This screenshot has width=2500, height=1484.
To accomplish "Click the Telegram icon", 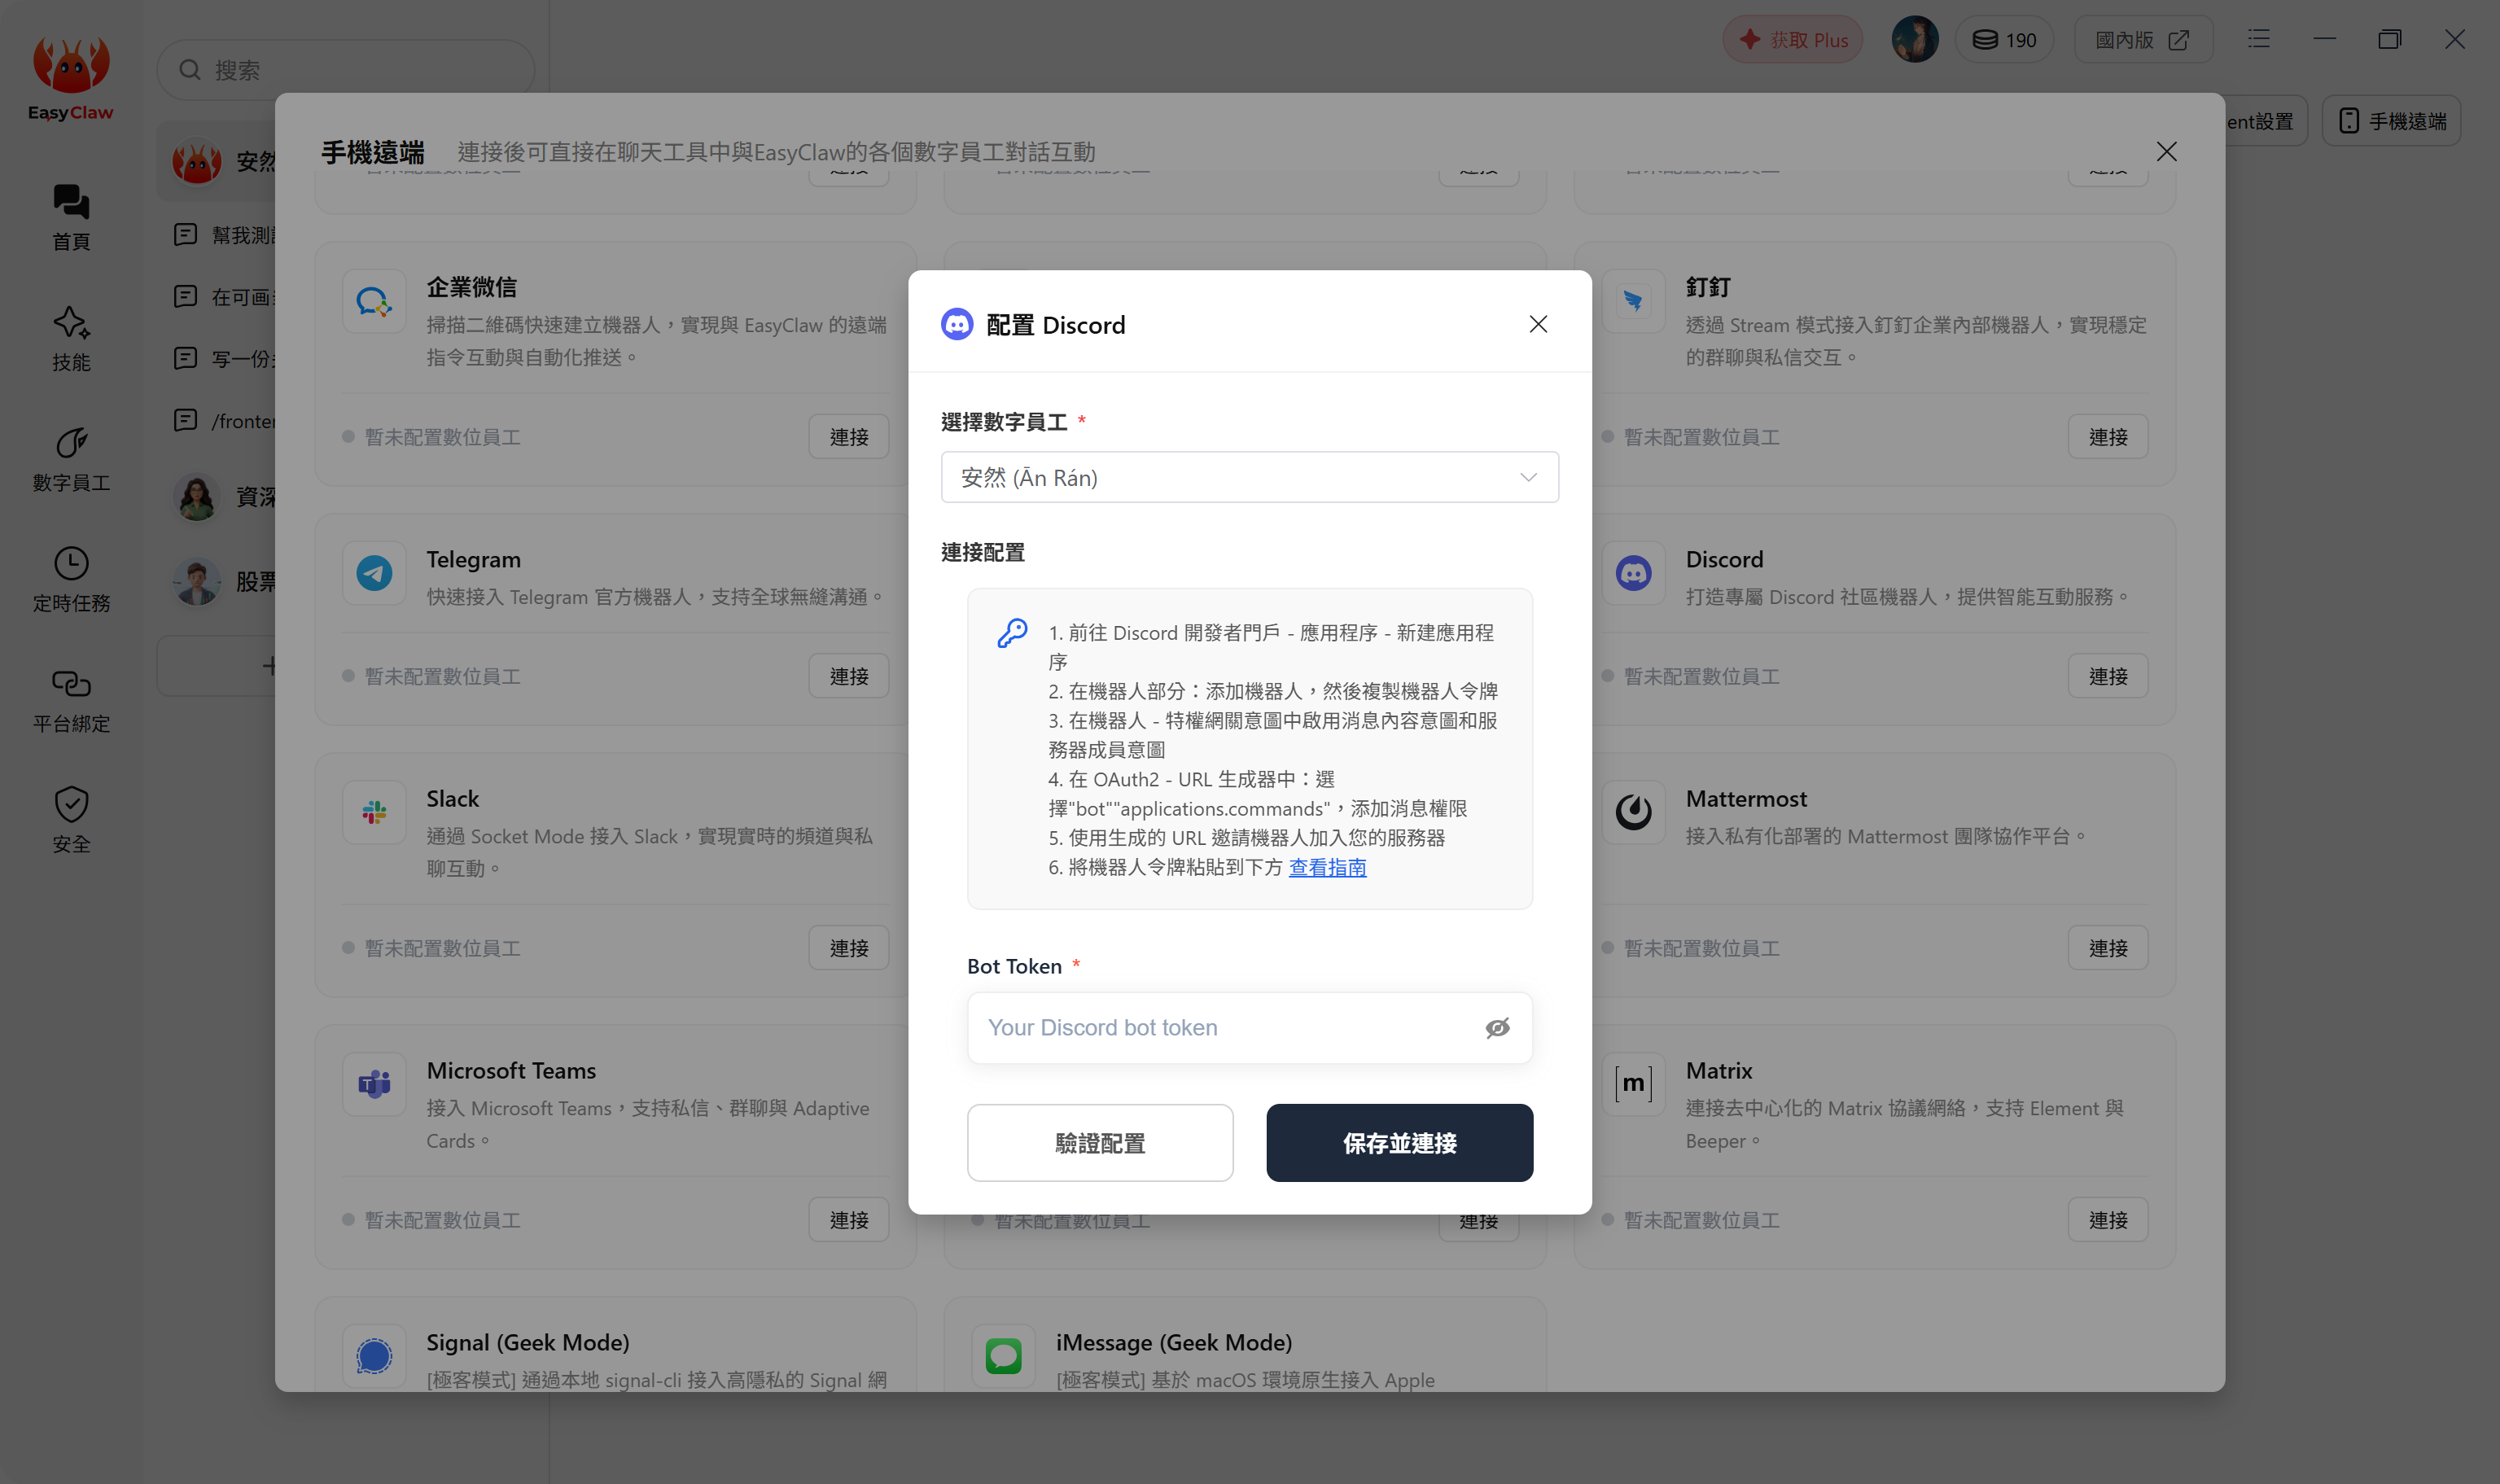I will 374,573.
